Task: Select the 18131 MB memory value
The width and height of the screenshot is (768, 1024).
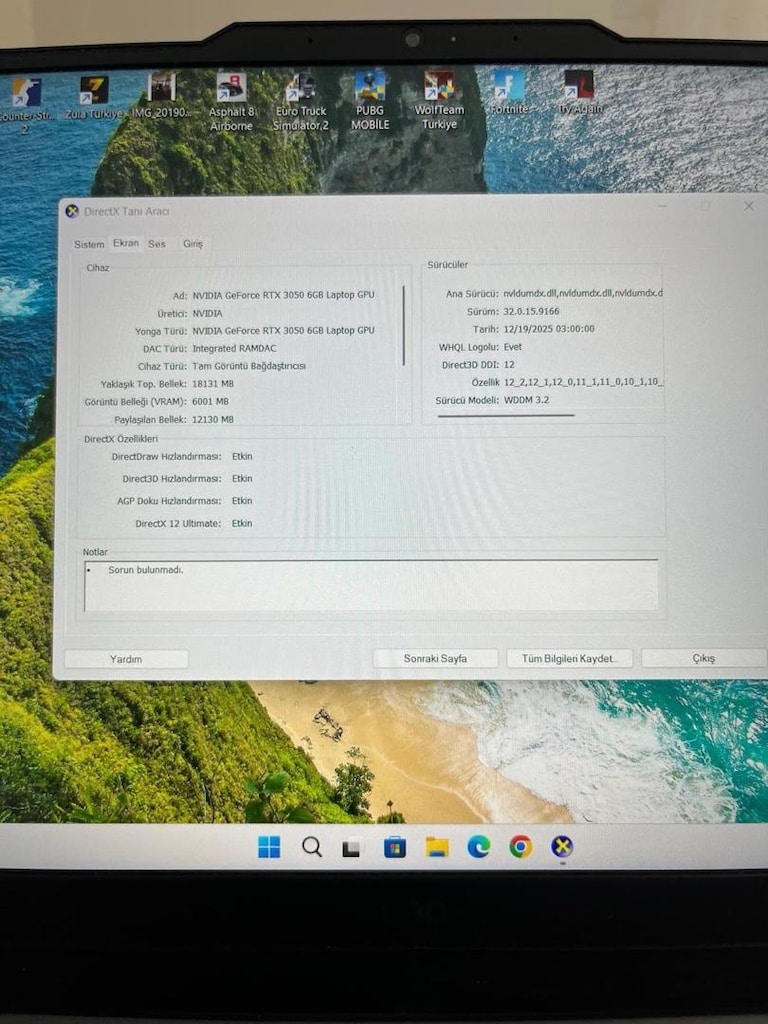Action: point(213,384)
